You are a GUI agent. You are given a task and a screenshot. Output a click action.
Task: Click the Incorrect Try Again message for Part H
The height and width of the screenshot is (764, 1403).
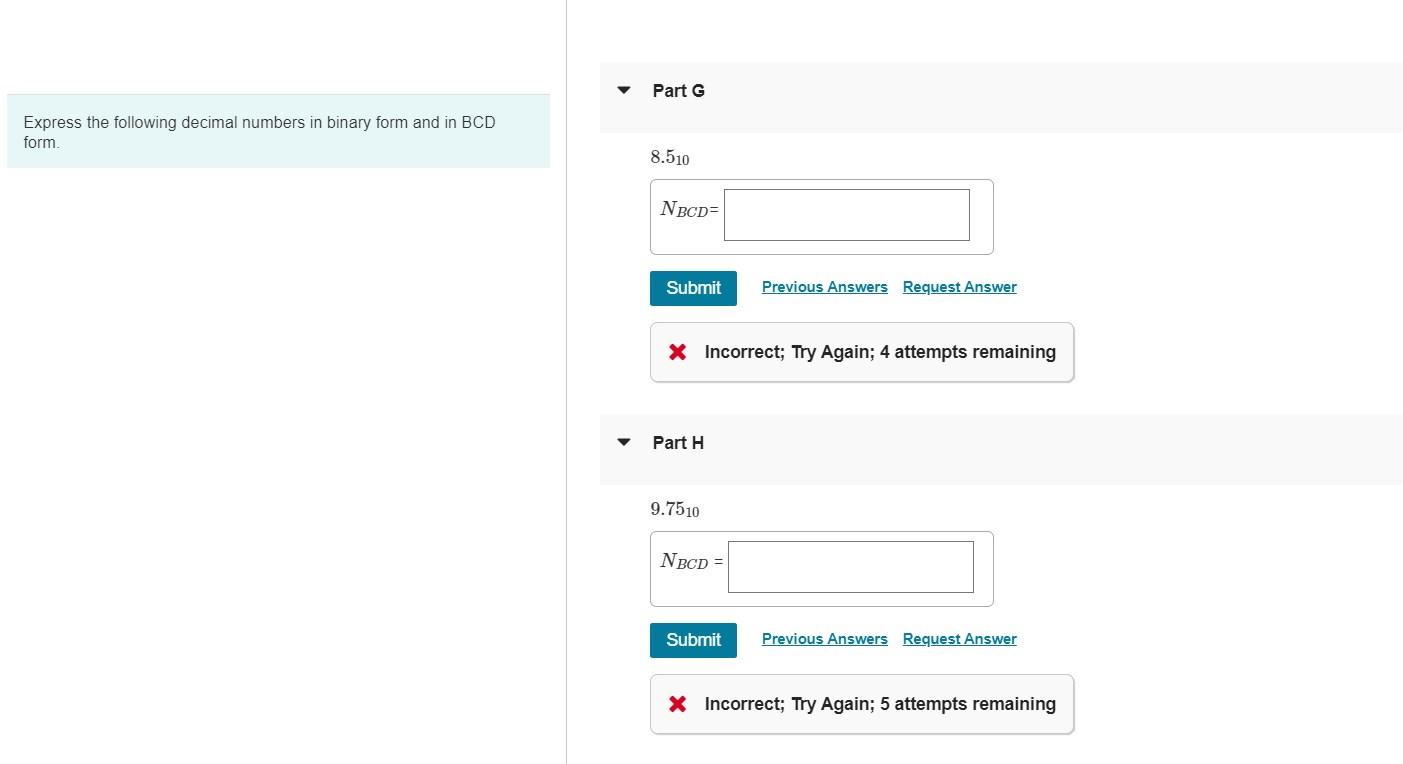tap(878, 703)
